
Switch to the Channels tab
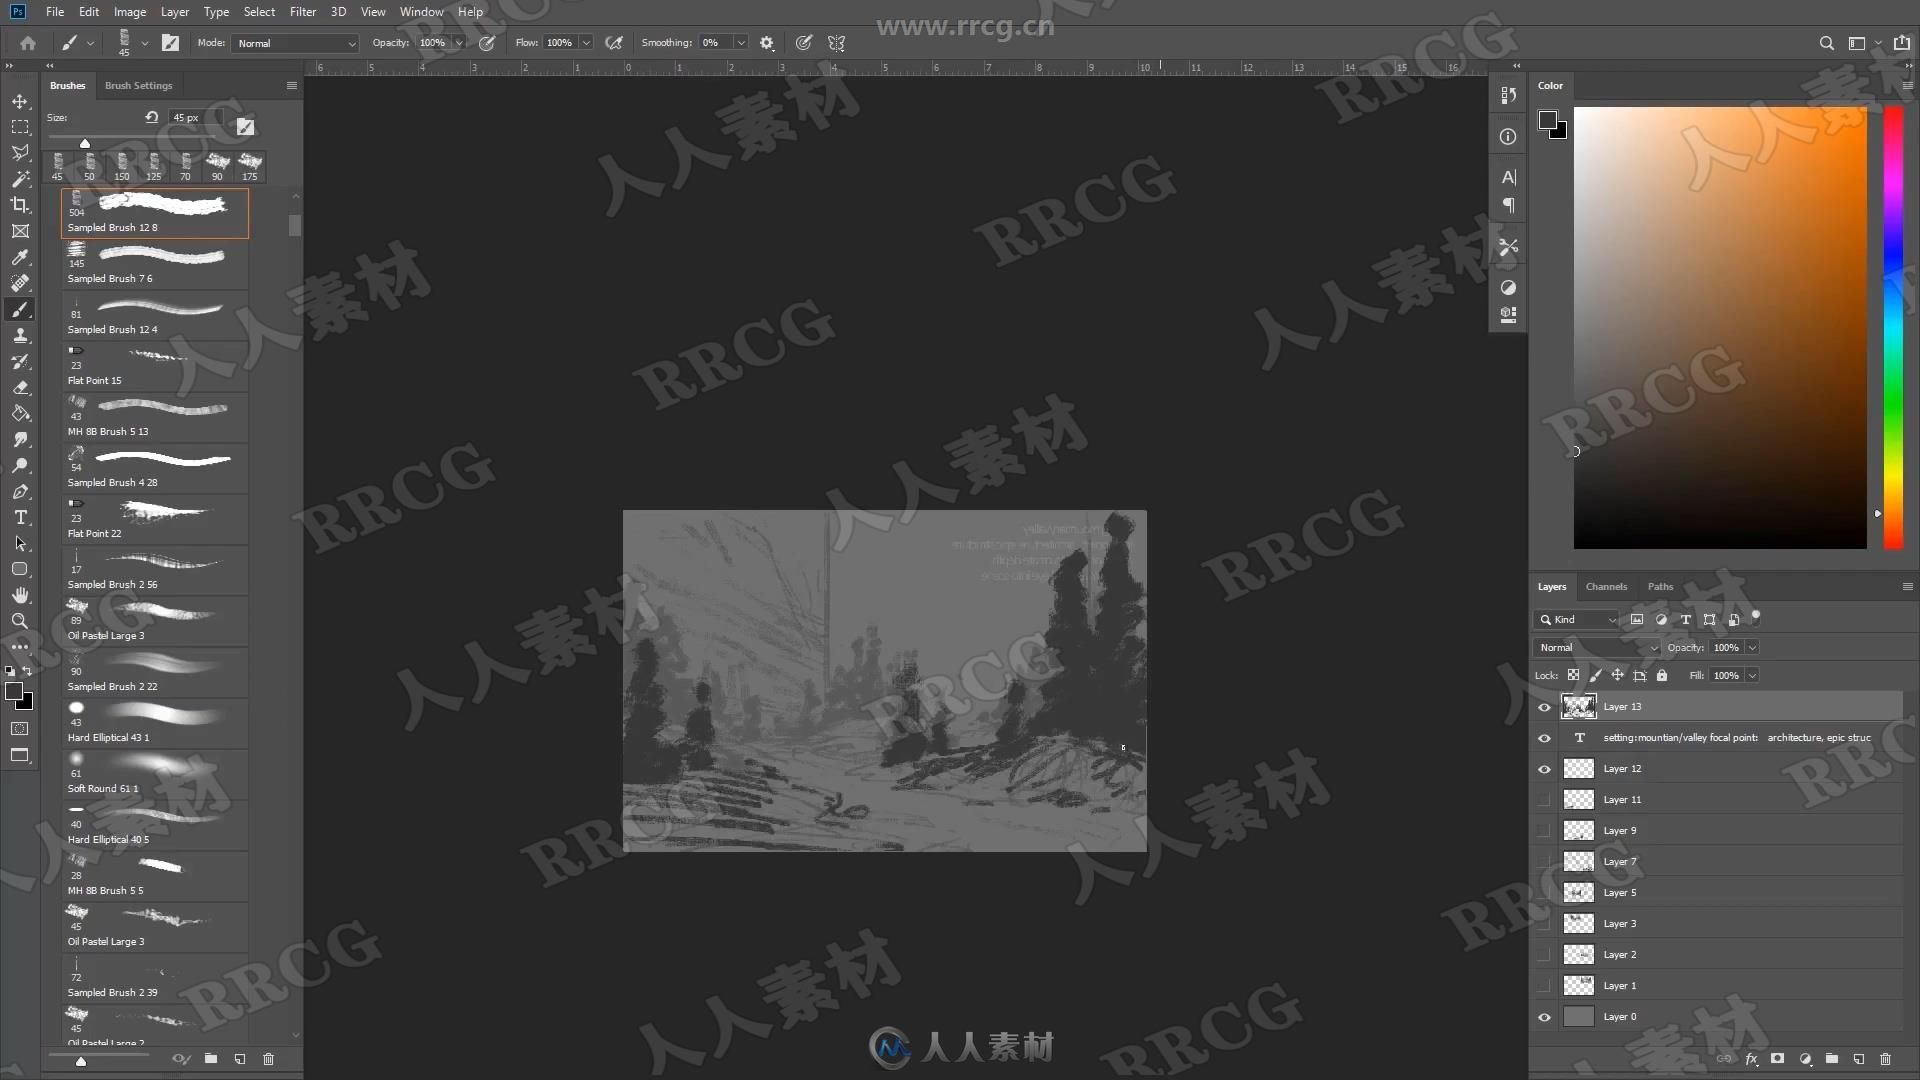tap(1605, 585)
